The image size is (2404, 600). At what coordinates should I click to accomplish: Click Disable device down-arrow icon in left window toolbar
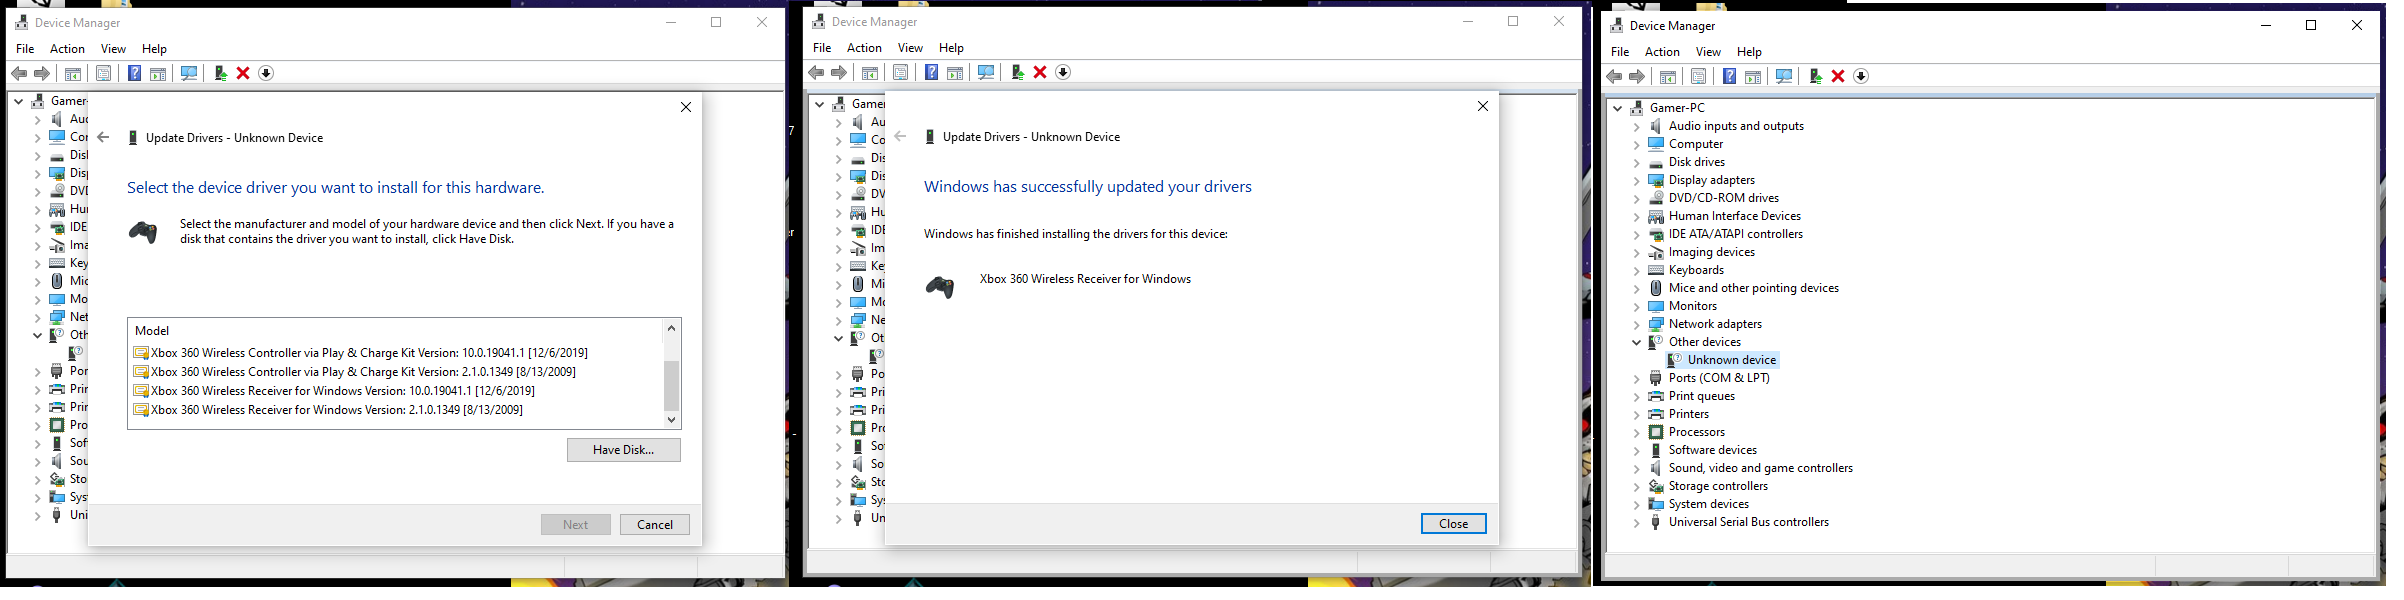click(266, 74)
